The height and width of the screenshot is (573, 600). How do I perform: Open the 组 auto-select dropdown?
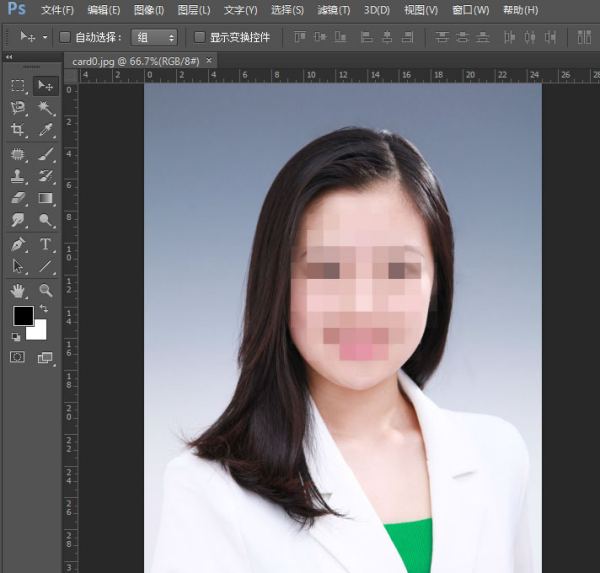[x=156, y=37]
